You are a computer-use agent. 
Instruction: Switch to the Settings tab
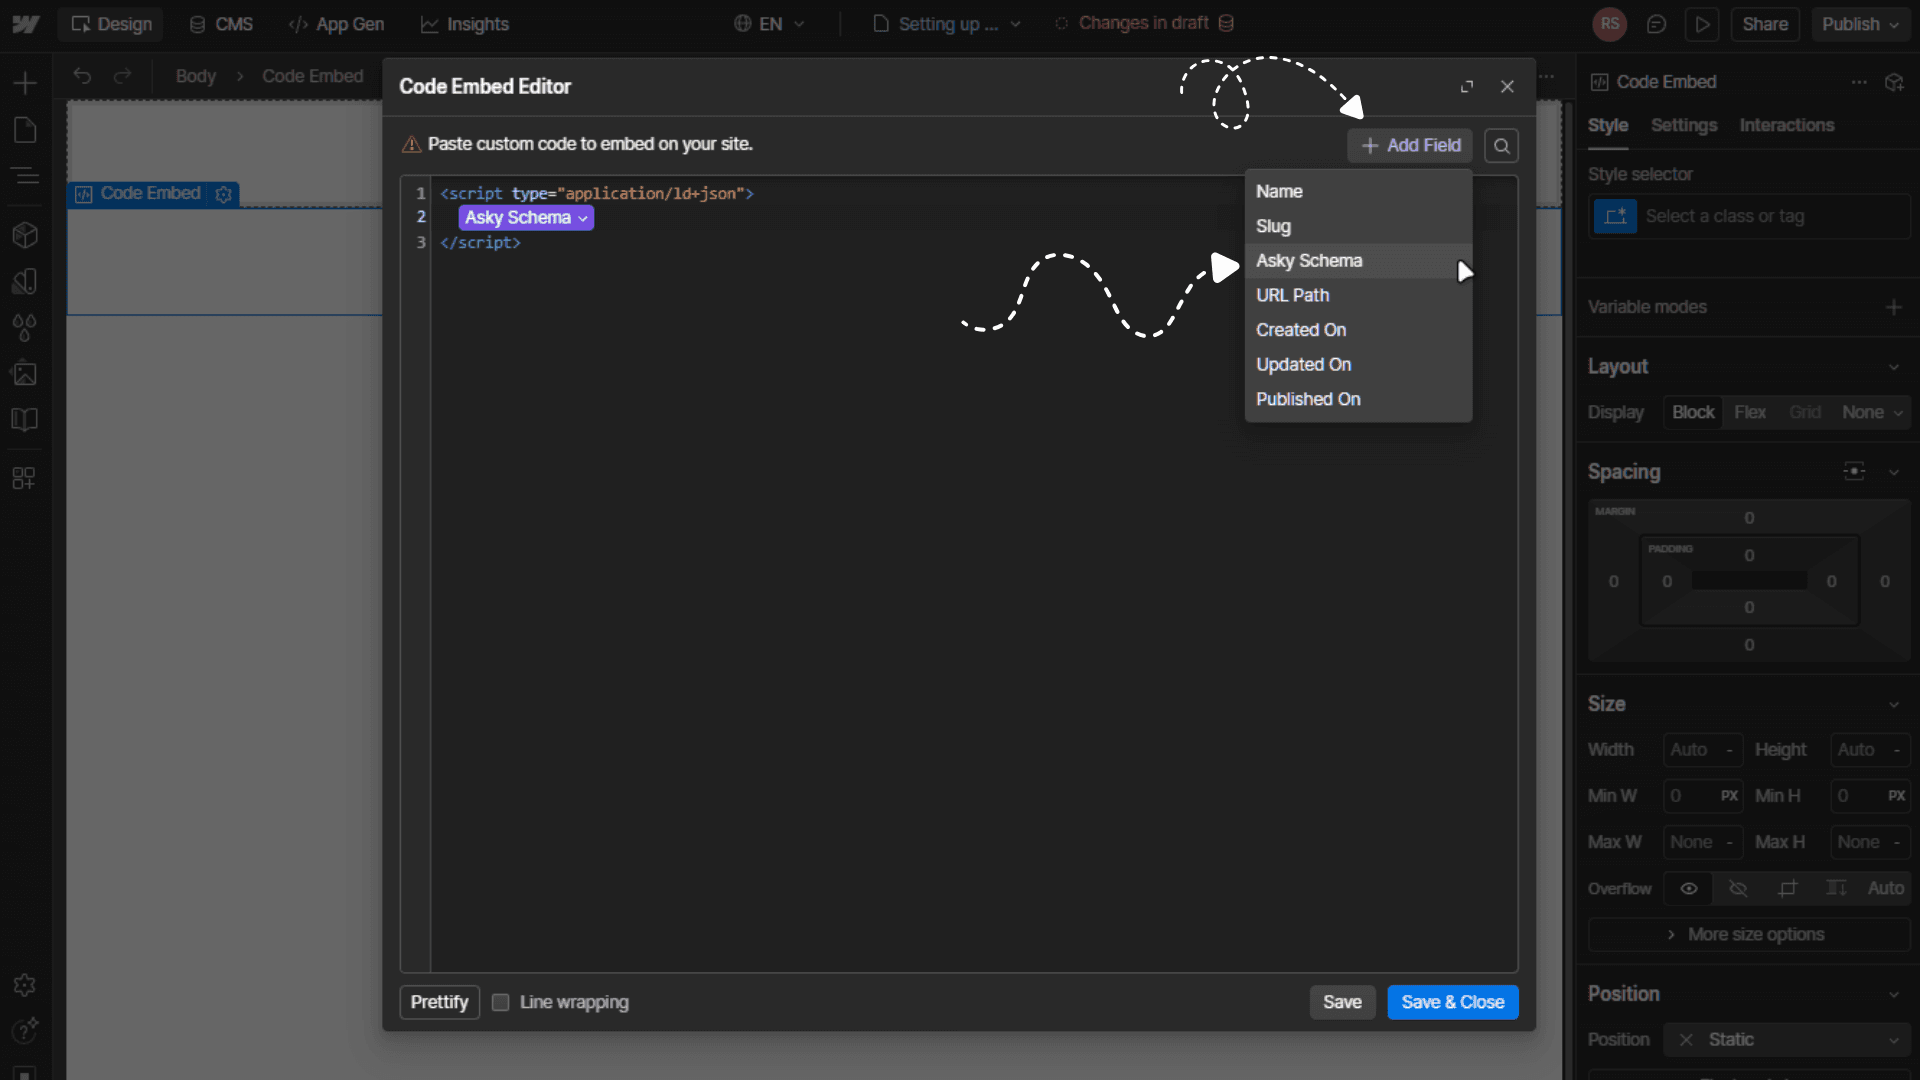pyautogui.click(x=1683, y=125)
